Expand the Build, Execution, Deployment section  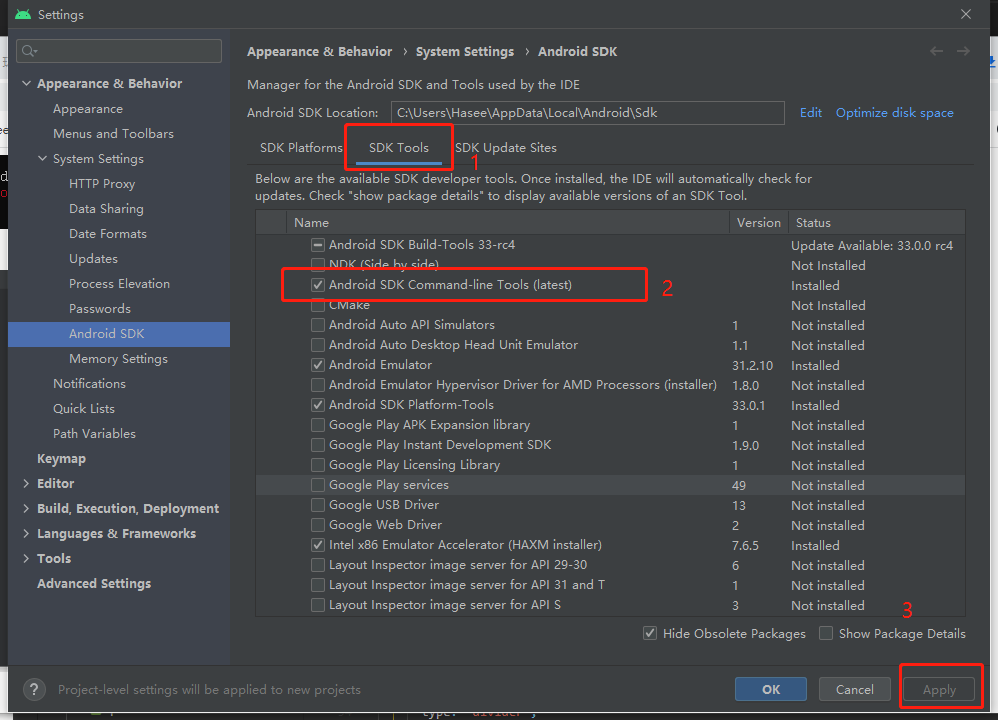(26, 509)
